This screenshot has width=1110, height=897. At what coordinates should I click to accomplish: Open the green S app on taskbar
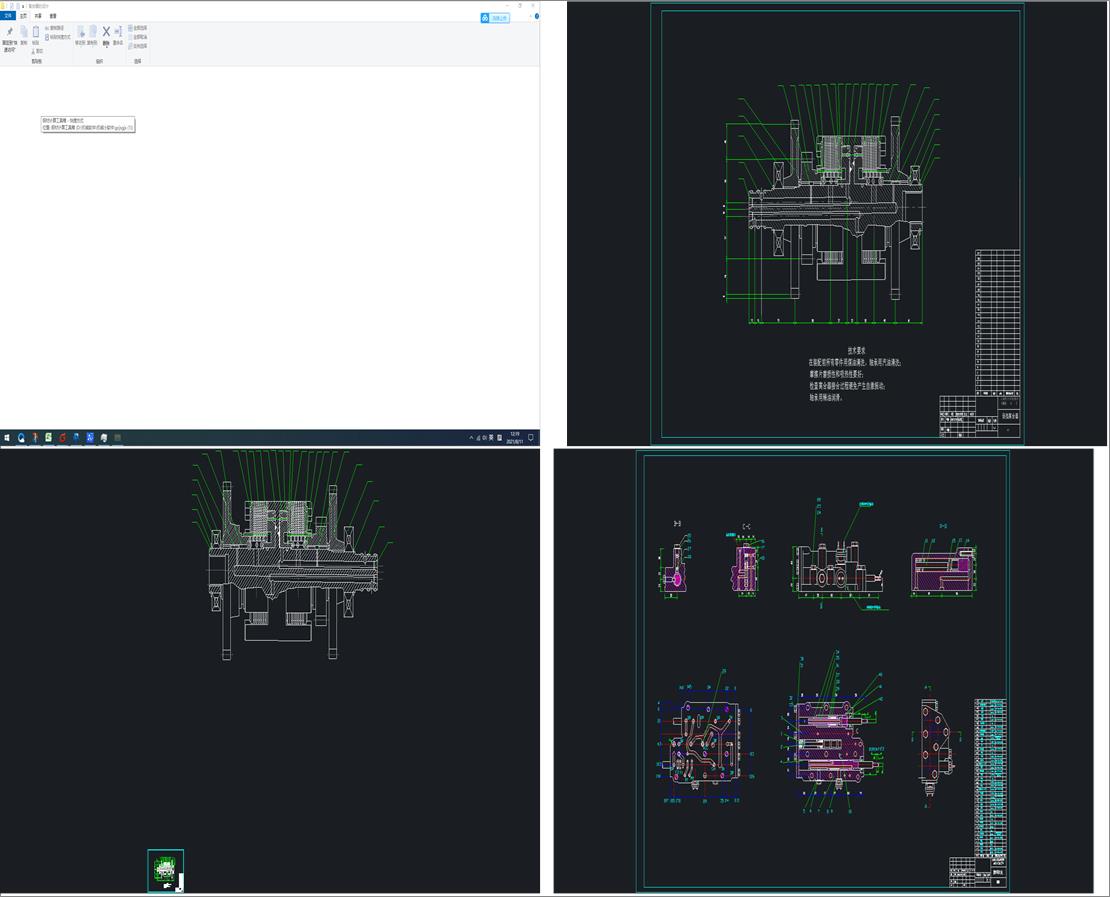[x=49, y=438]
